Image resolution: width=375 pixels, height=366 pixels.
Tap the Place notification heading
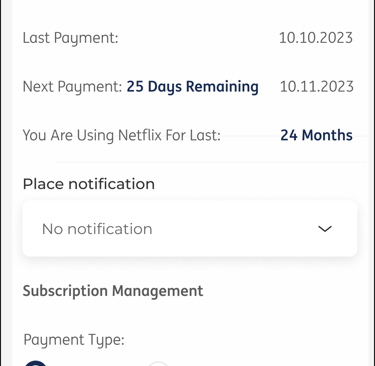pos(89,184)
